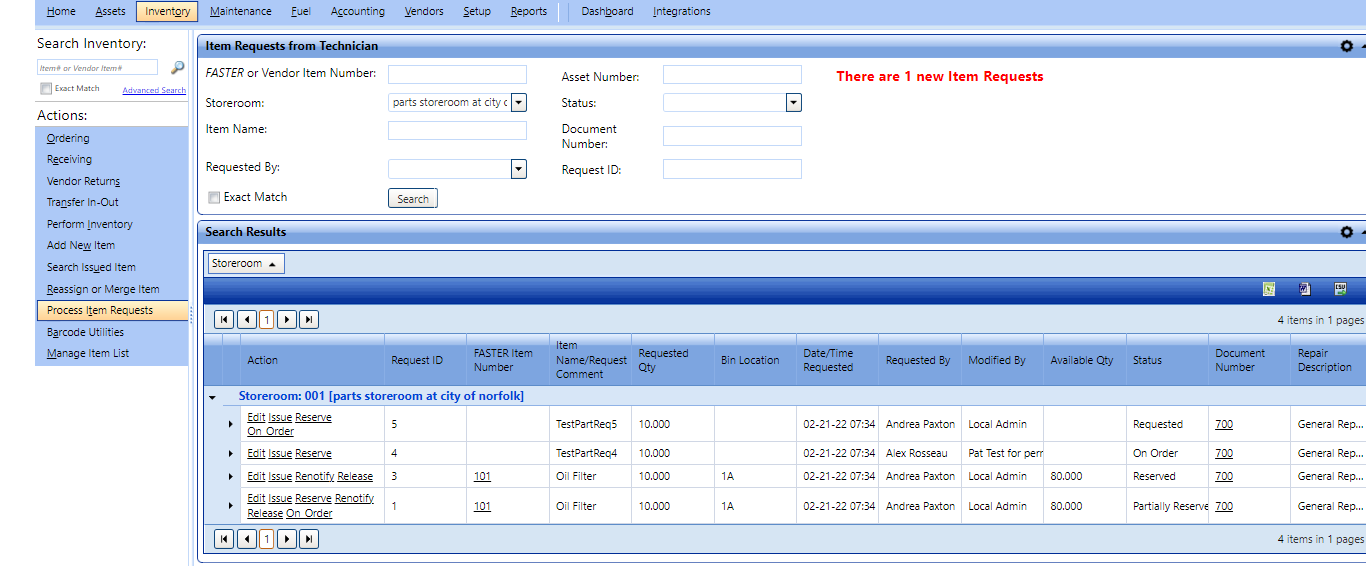The width and height of the screenshot is (1366, 566).
Task: Open the Vendors menu
Action: [x=424, y=12]
